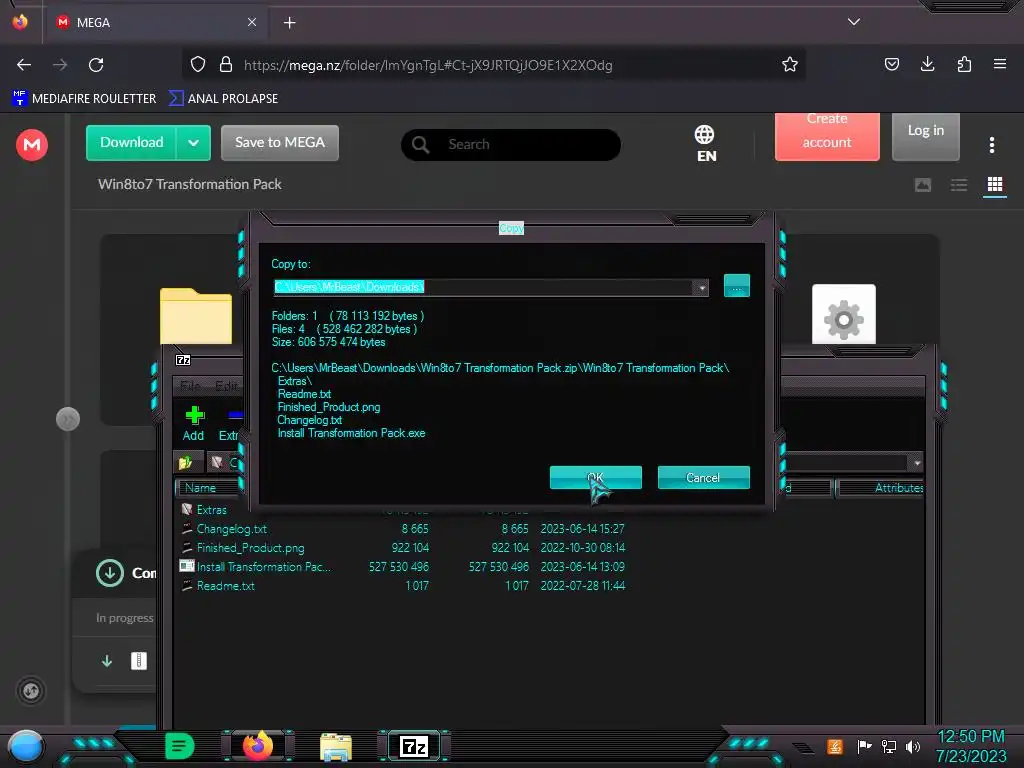This screenshot has height=768, width=1024.
Task: Switch to Firefox in taskbar
Action: [x=258, y=746]
